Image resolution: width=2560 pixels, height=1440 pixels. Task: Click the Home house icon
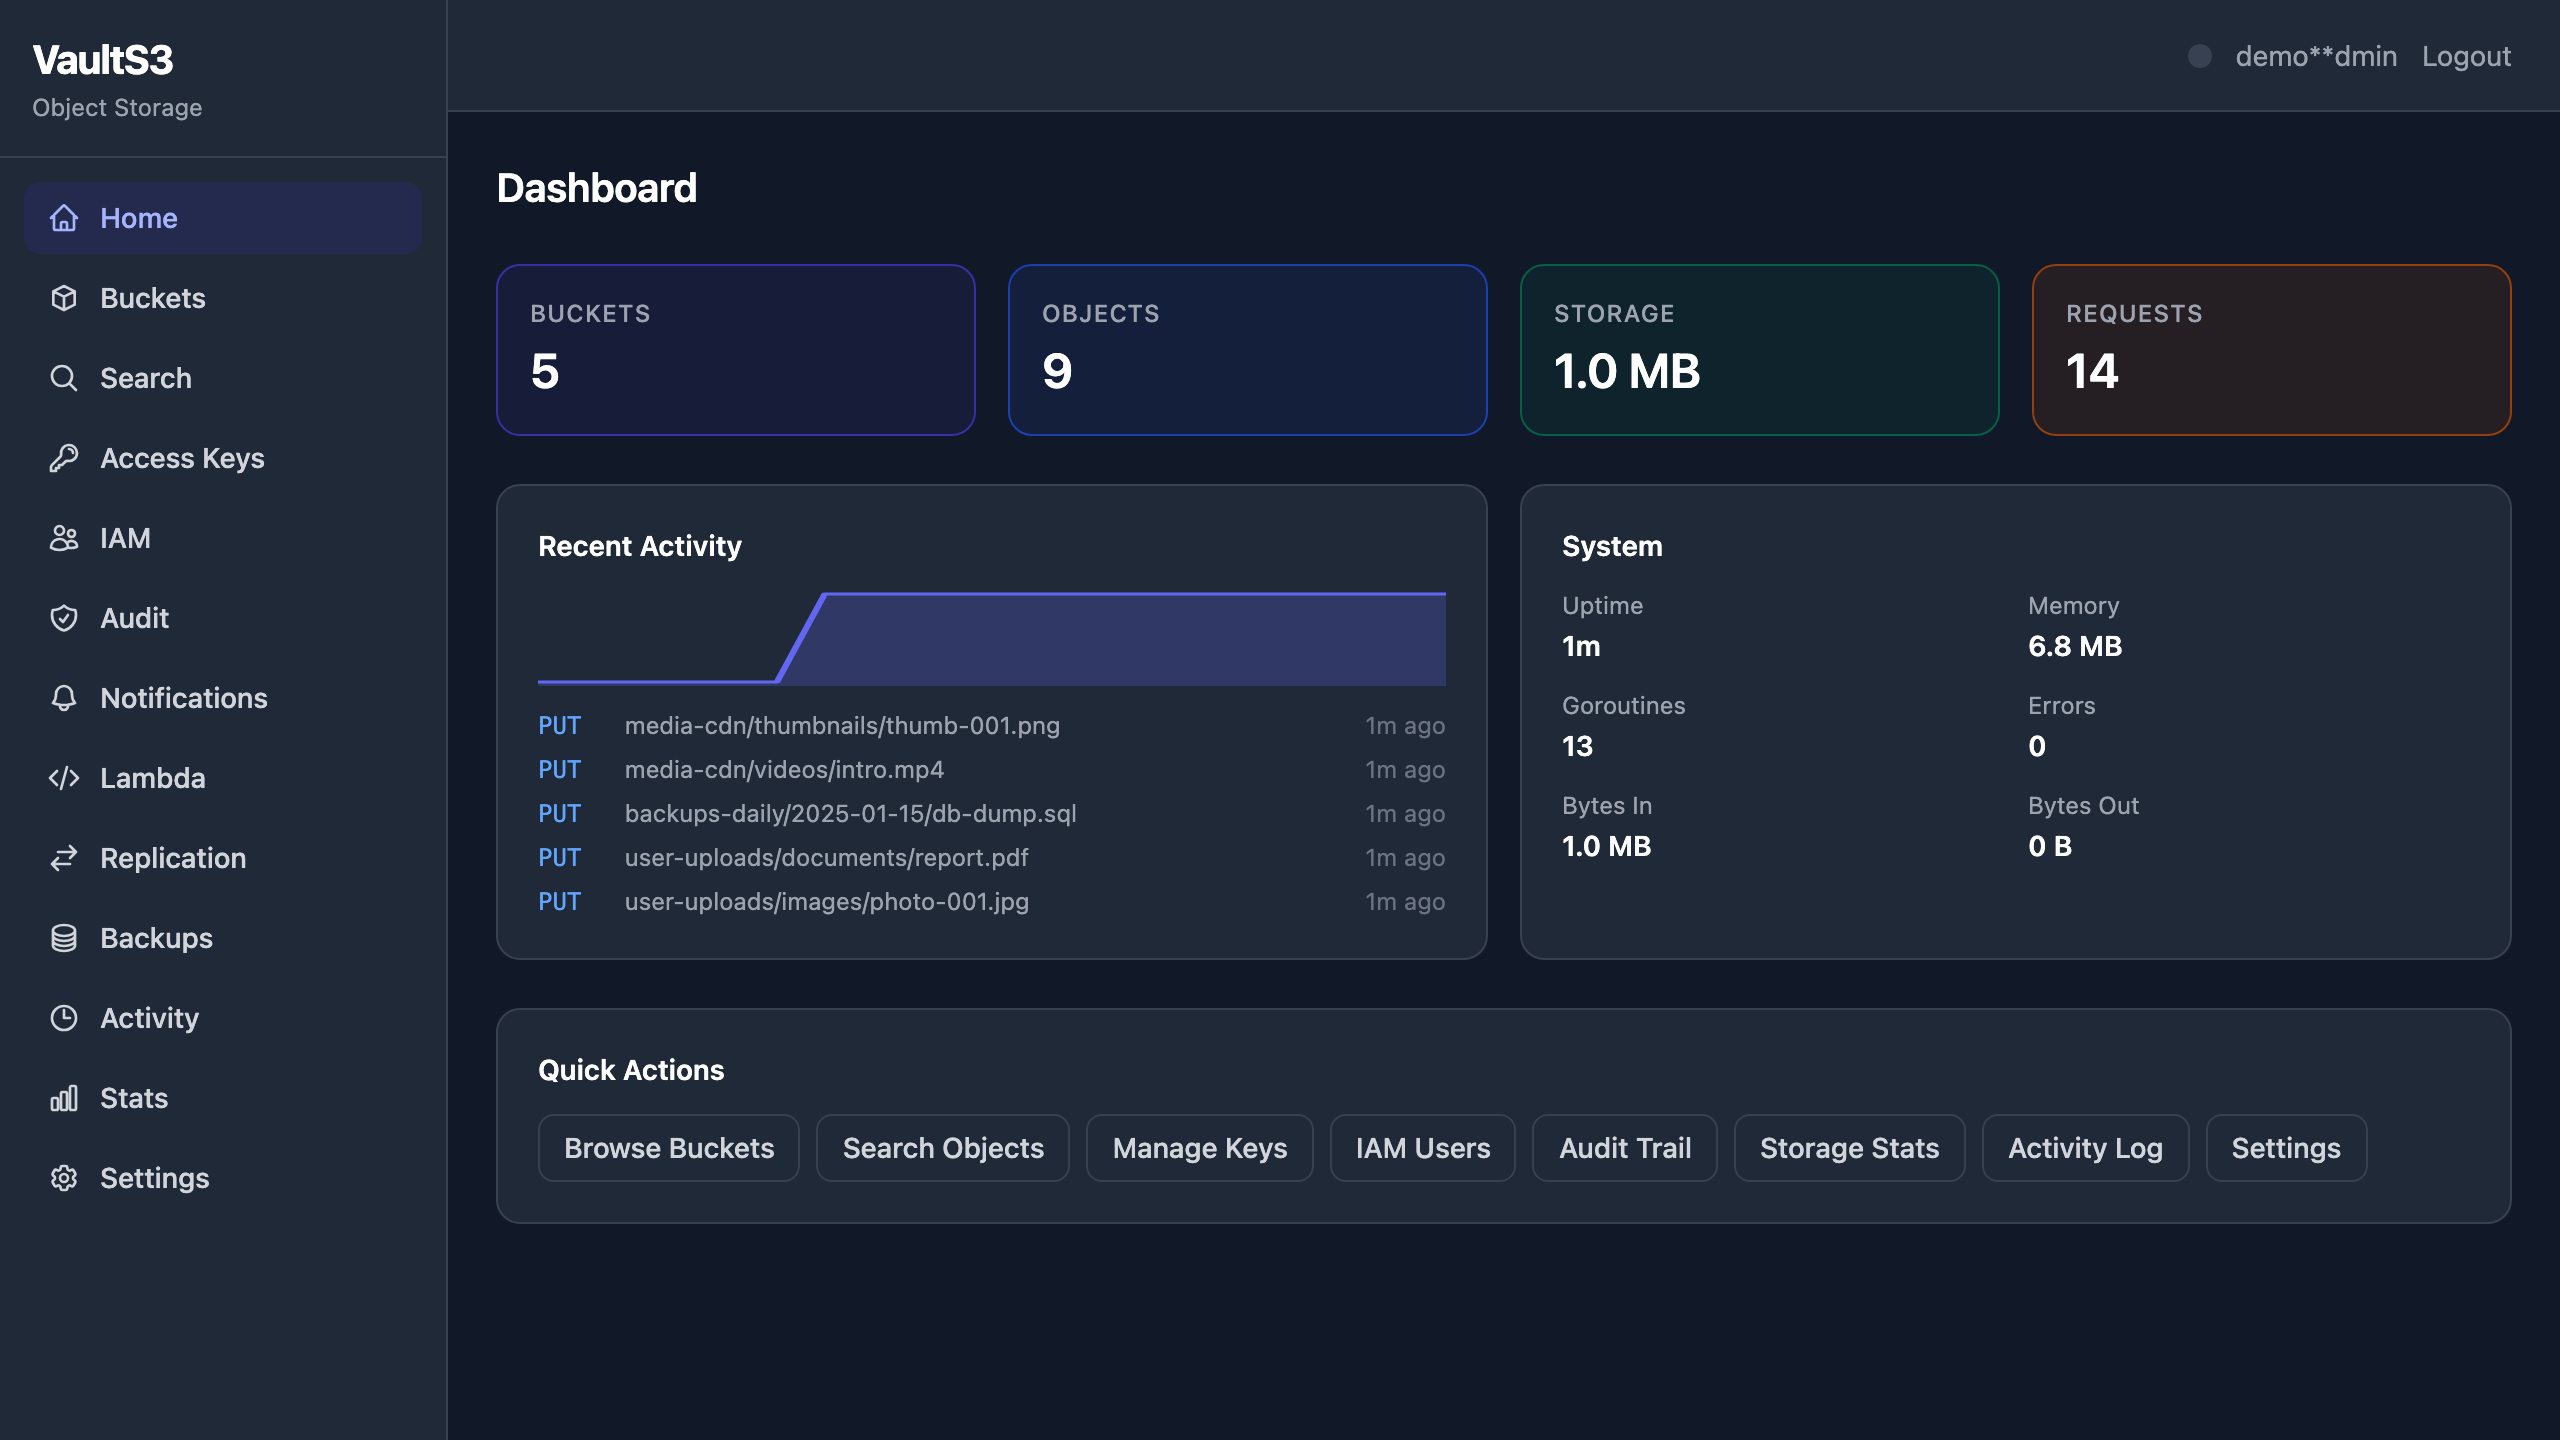pos(64,218)
